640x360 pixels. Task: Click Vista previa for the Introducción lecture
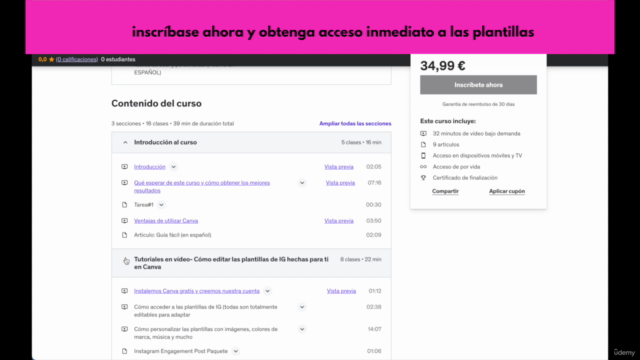point(339,167)
